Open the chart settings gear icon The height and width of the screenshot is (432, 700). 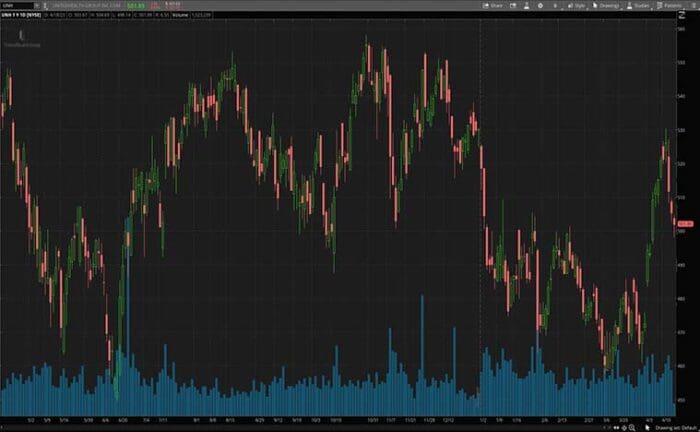(540, 5)
